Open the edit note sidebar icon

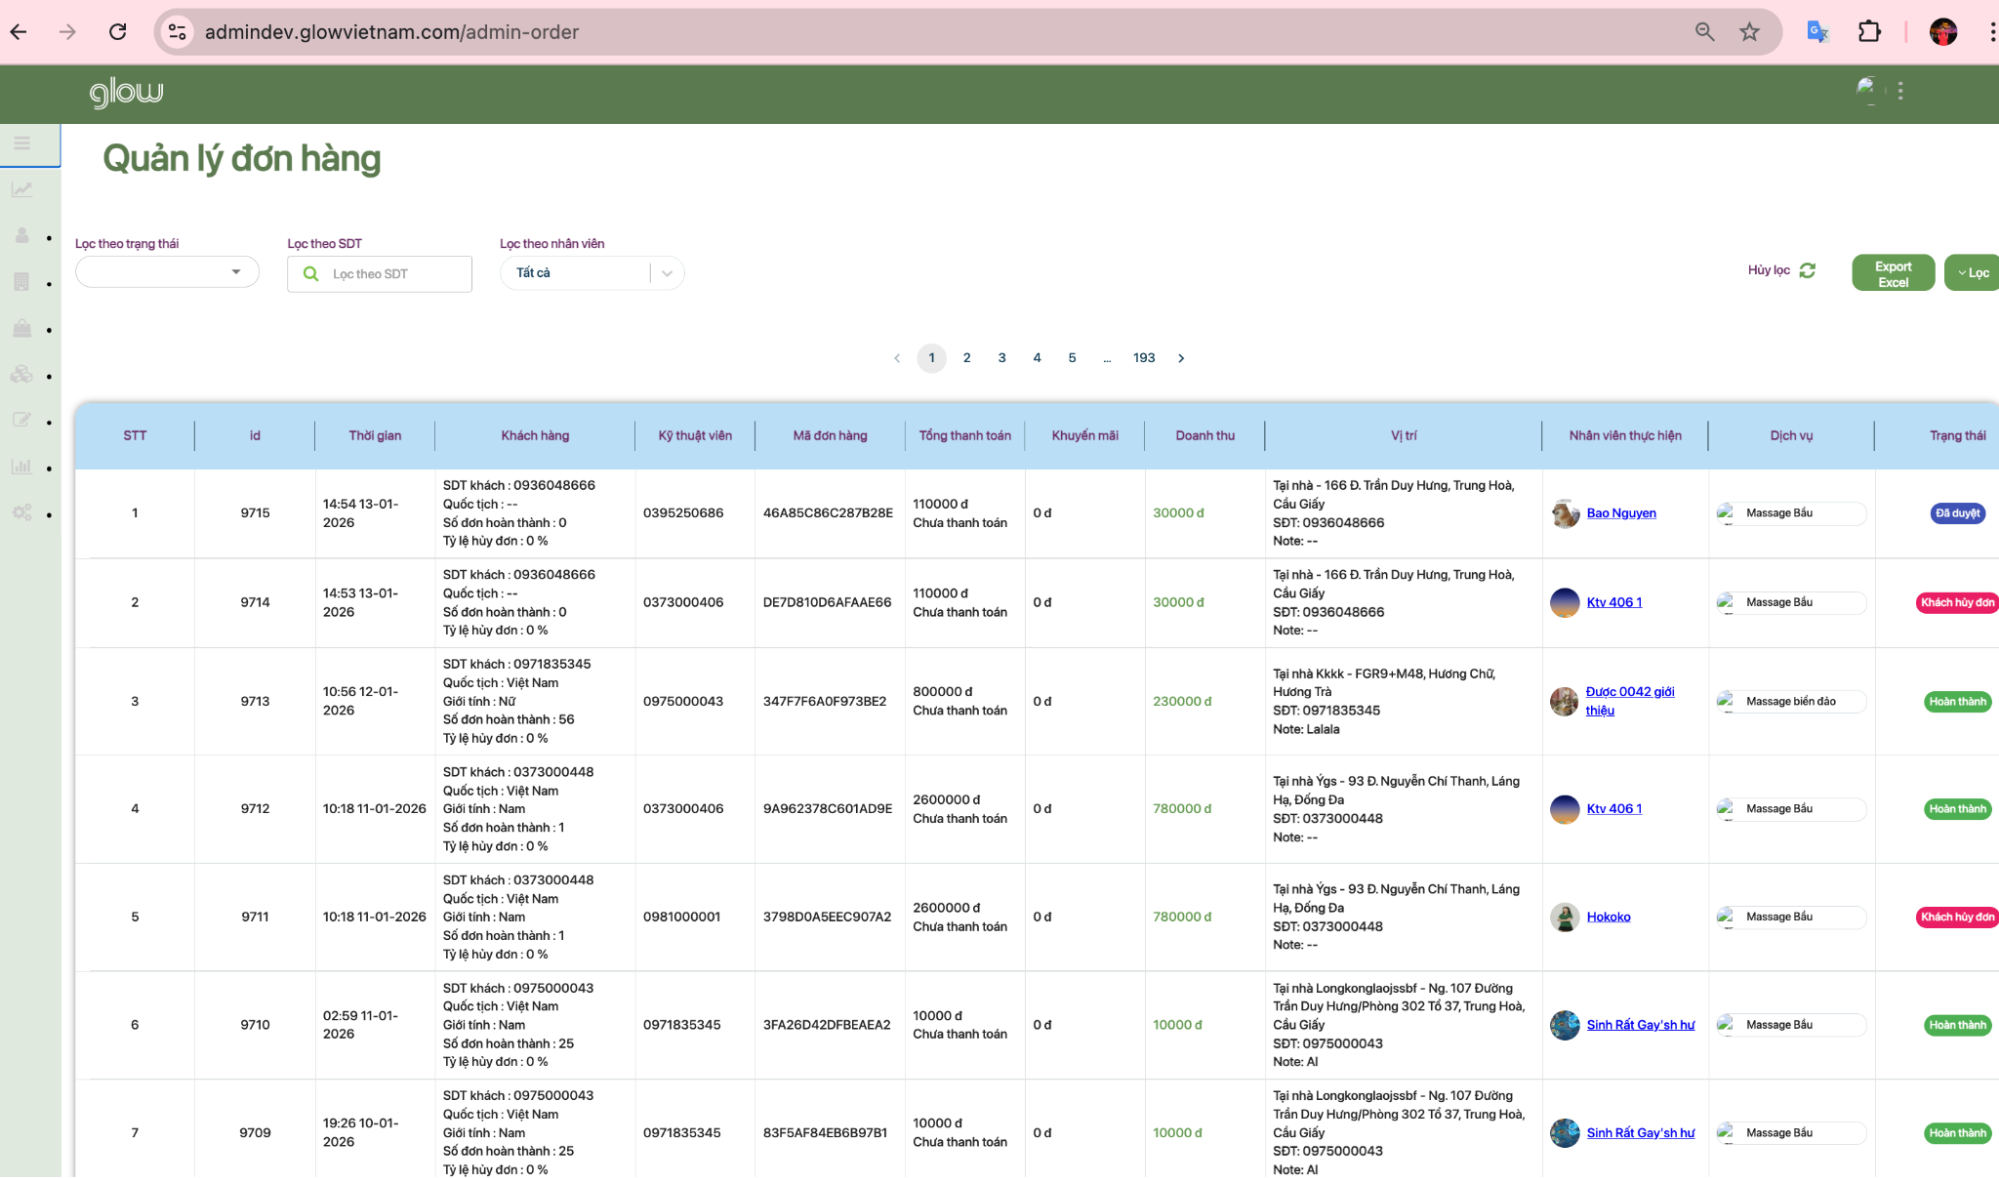click(x=22, y=420)
